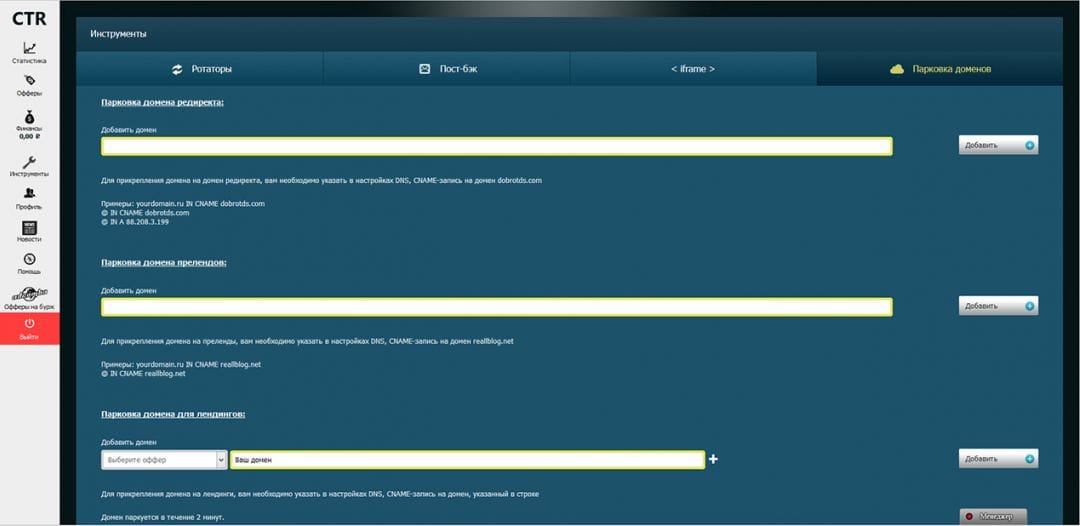This screenshot has width=1080, height=526.
Task: Click the Помощь help icon
Action: coord(29,262)
